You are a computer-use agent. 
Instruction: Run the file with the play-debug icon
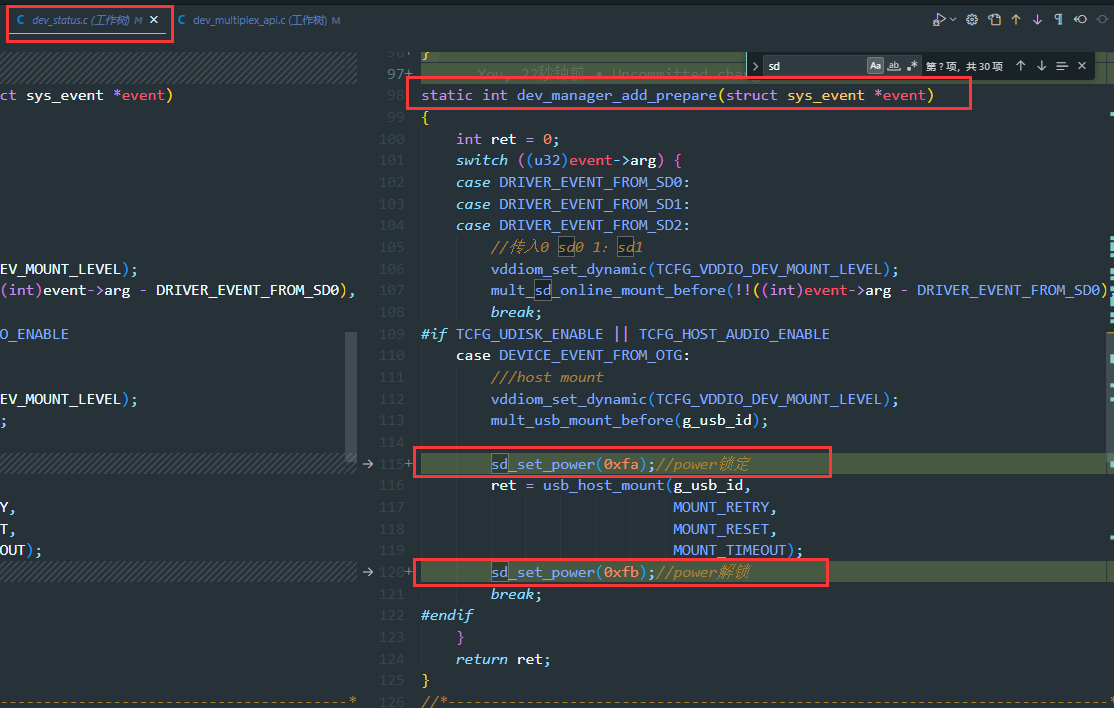[939, 20]
